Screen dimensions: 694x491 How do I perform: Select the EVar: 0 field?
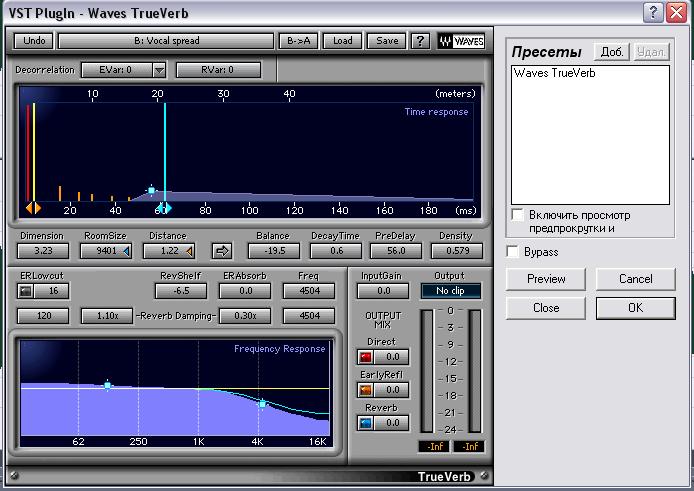tap(117, 70)
